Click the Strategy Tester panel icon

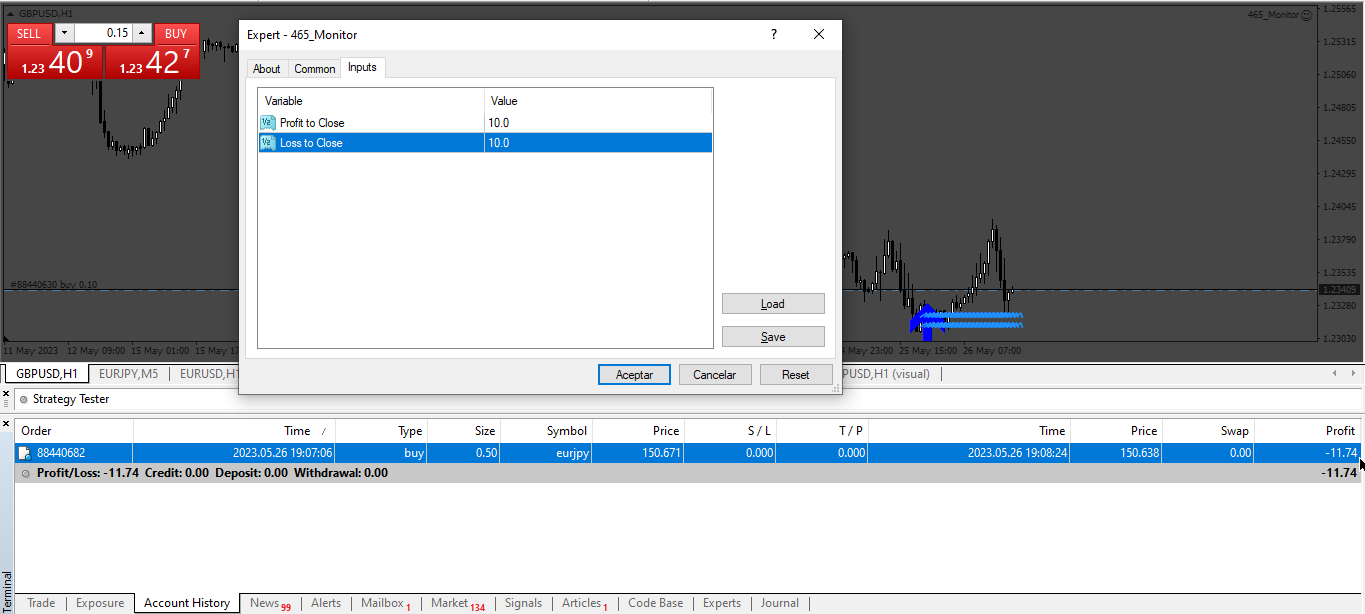pyautogui.click(x=23, y=399)
